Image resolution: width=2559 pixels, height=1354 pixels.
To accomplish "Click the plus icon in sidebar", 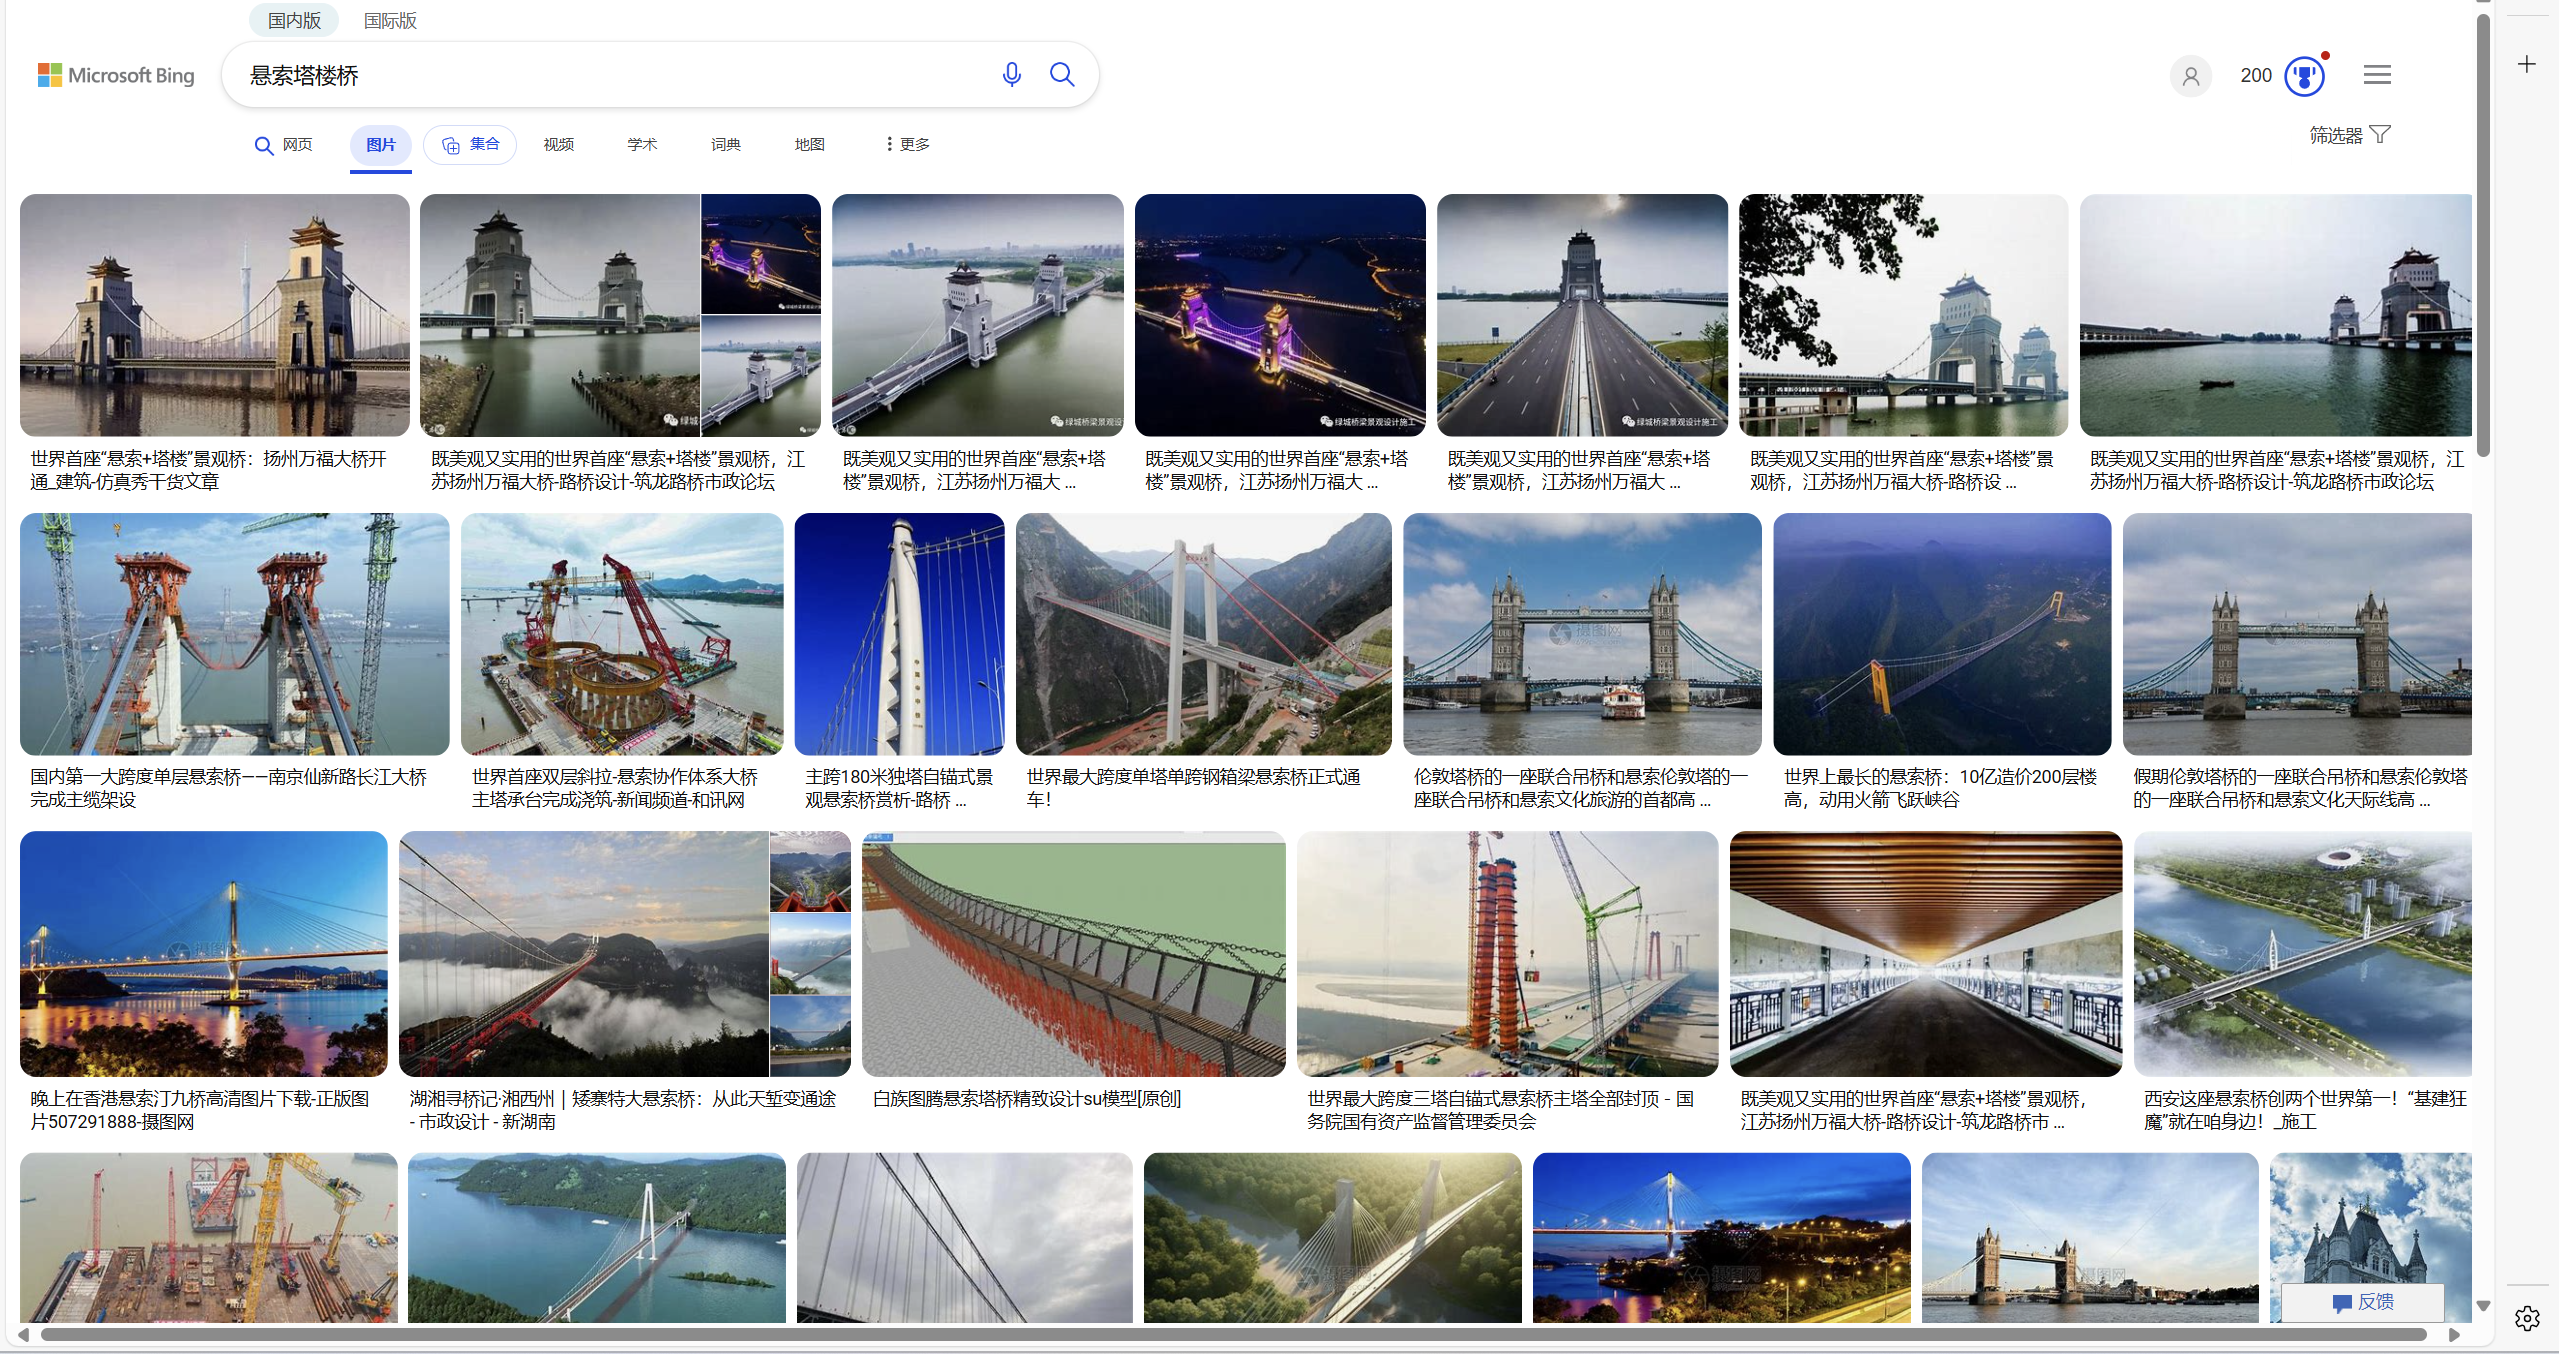I will click(2527, 64).
